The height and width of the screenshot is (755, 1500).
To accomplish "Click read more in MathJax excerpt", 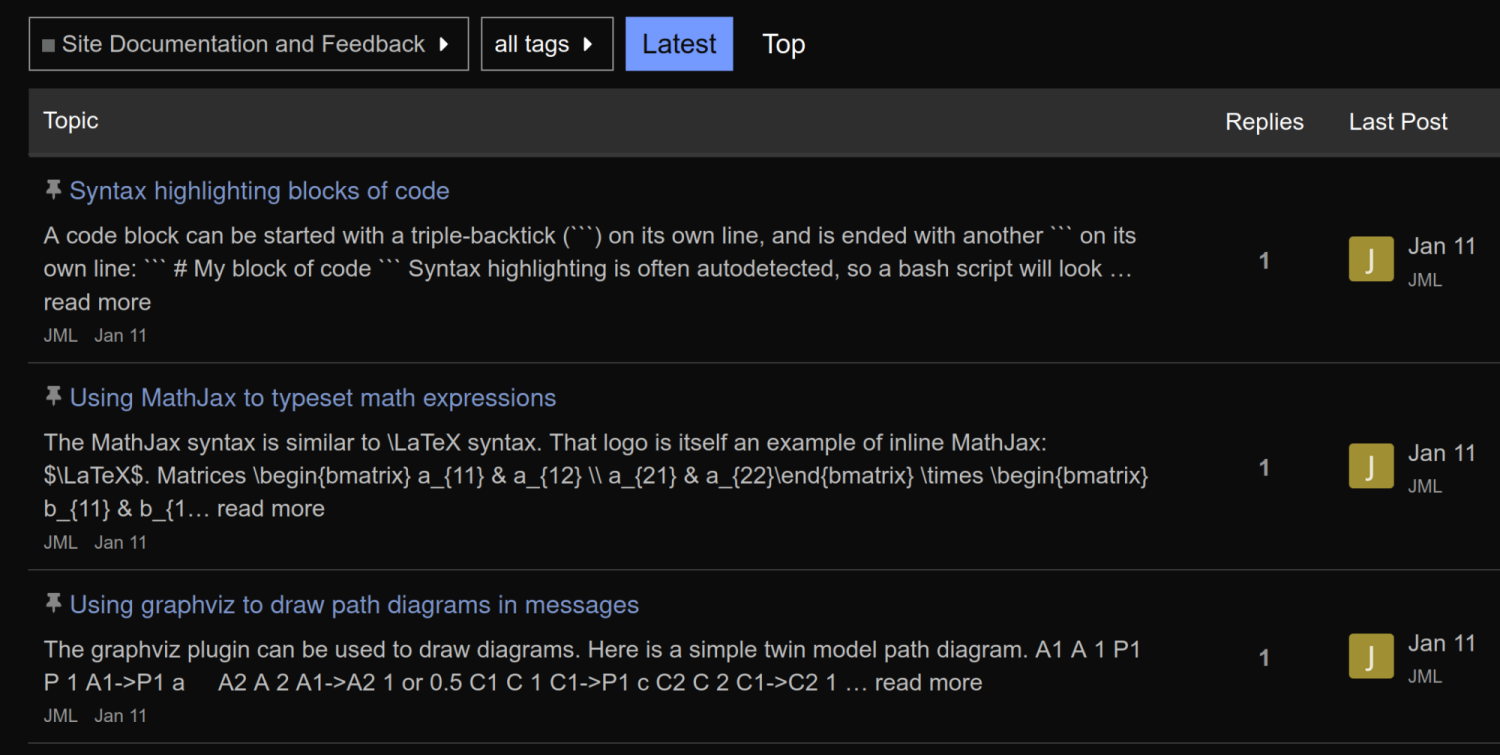I will tap(271, 509).
